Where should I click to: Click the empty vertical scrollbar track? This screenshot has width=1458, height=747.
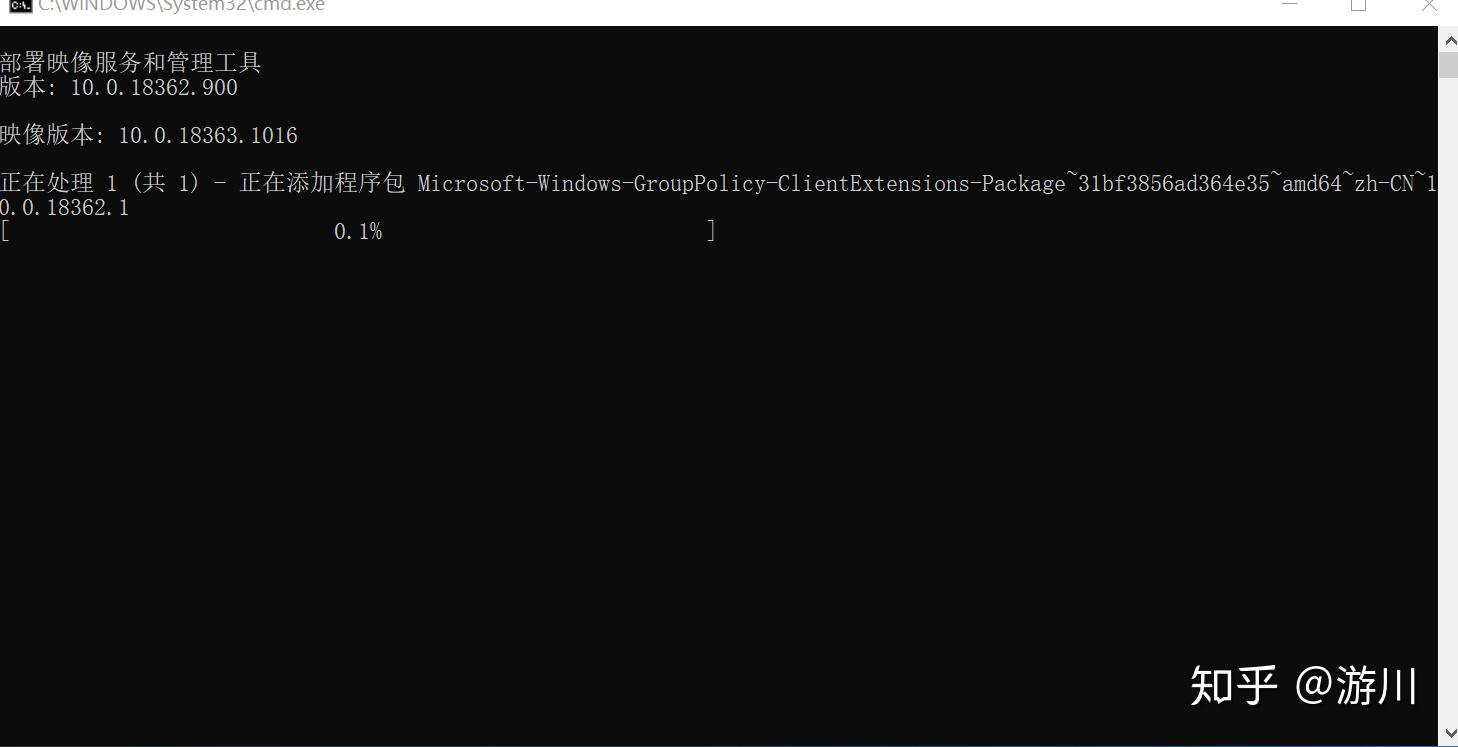pos(1448,400)
